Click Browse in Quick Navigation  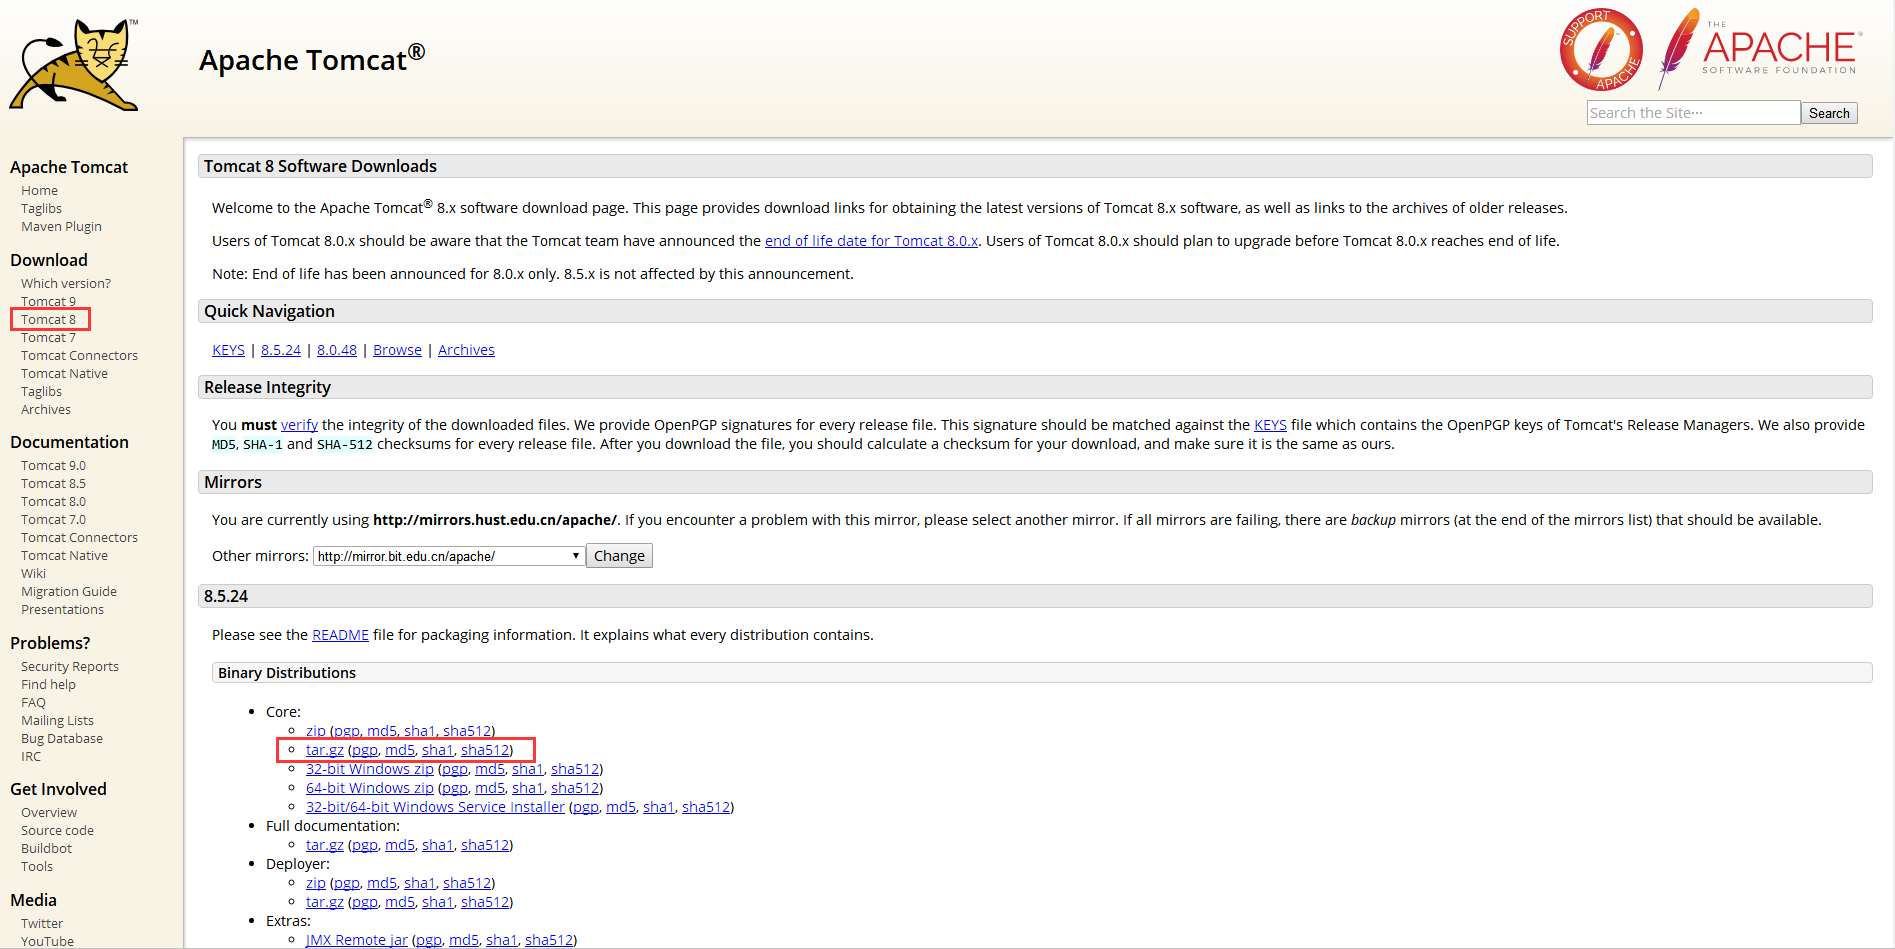point(397,350)
